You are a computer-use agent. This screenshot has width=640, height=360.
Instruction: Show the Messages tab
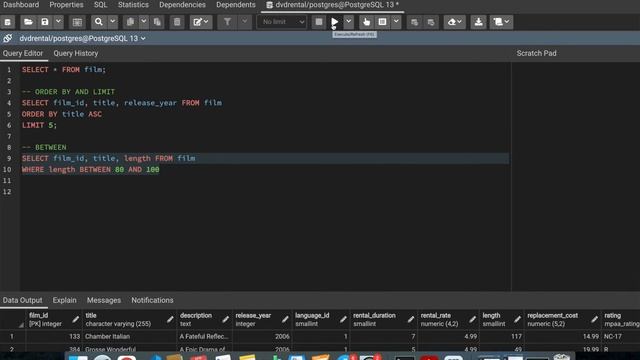click(x=104, y=300)
